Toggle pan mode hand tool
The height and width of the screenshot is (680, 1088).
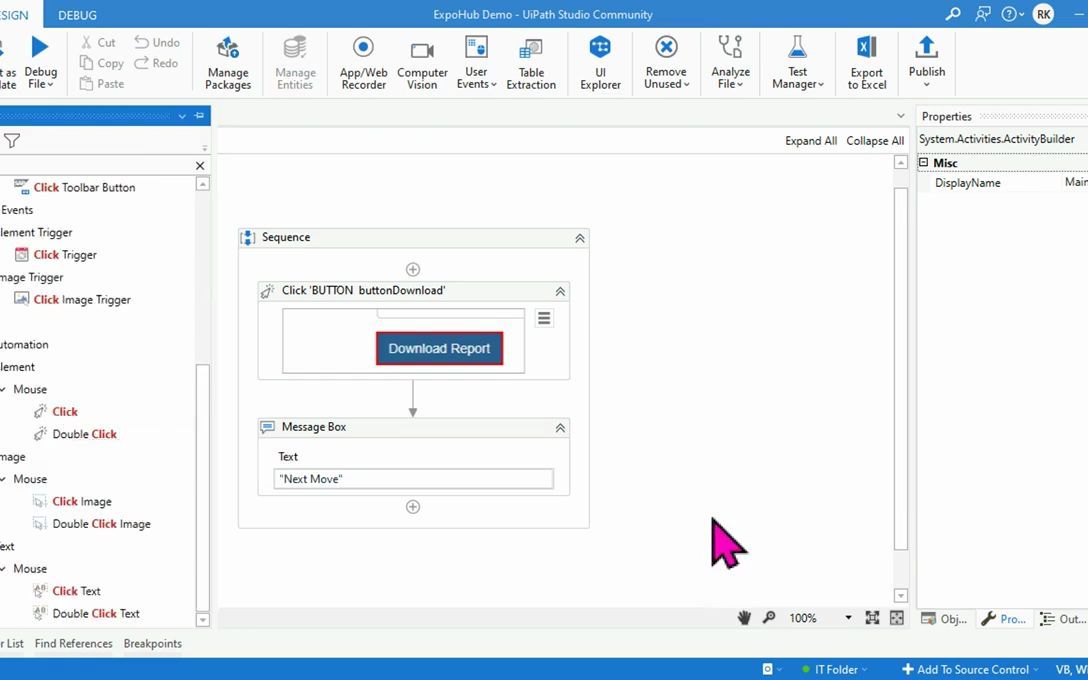(744, 618)
